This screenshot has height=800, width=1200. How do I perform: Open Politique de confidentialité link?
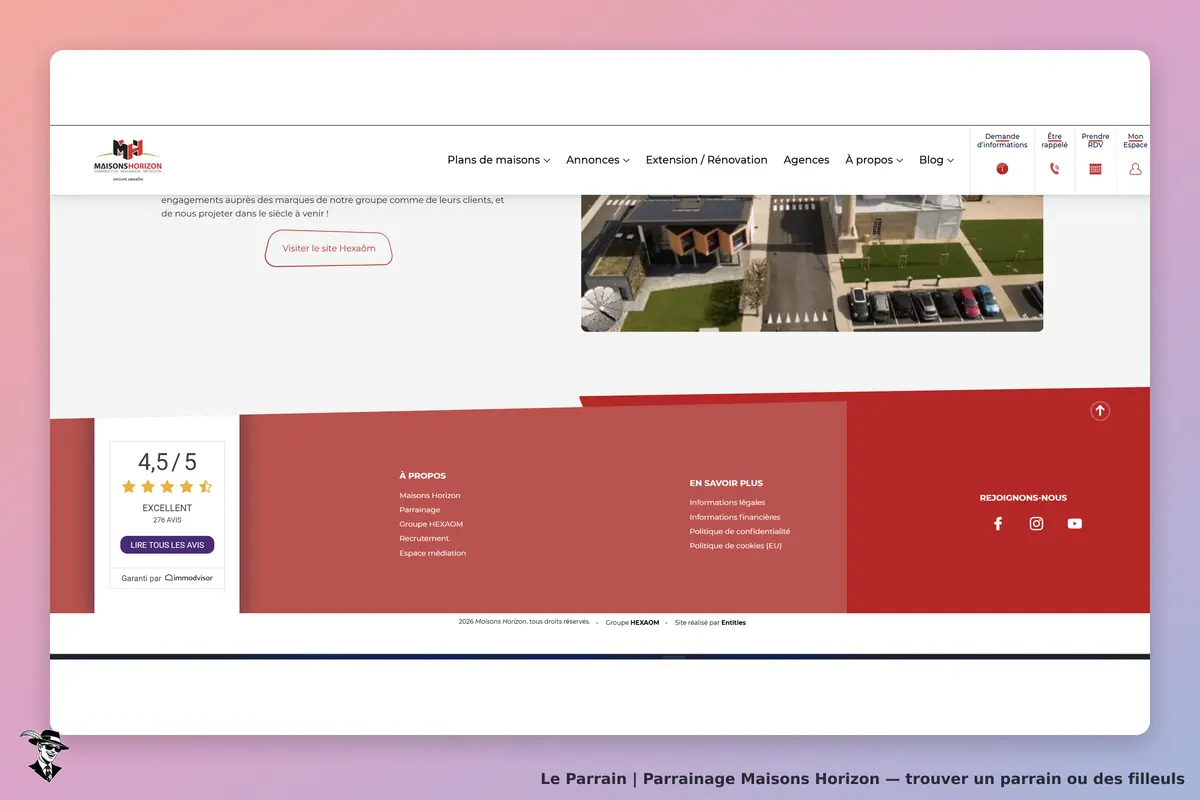pos(739,531)
